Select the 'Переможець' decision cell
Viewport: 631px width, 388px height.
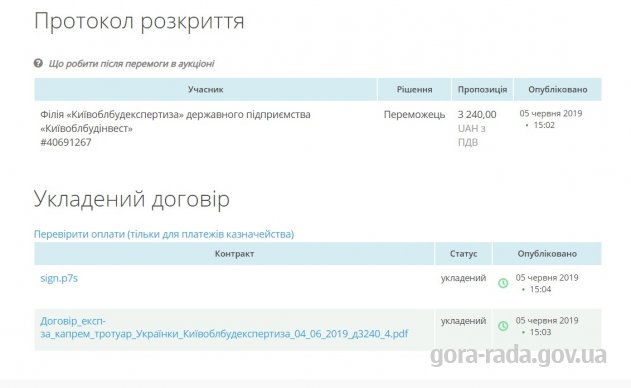(x=414, y=115)
